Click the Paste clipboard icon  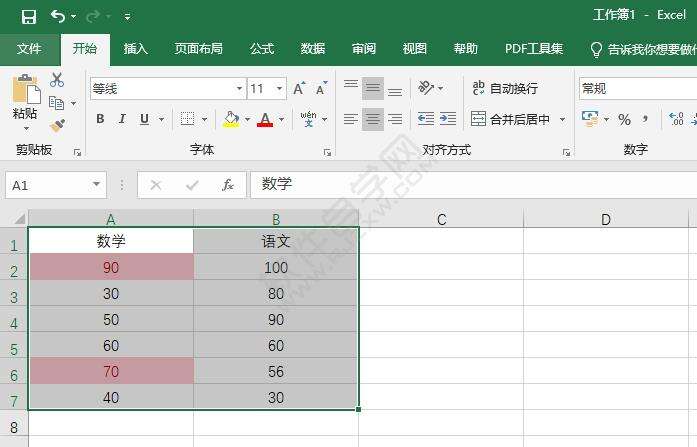26,89
